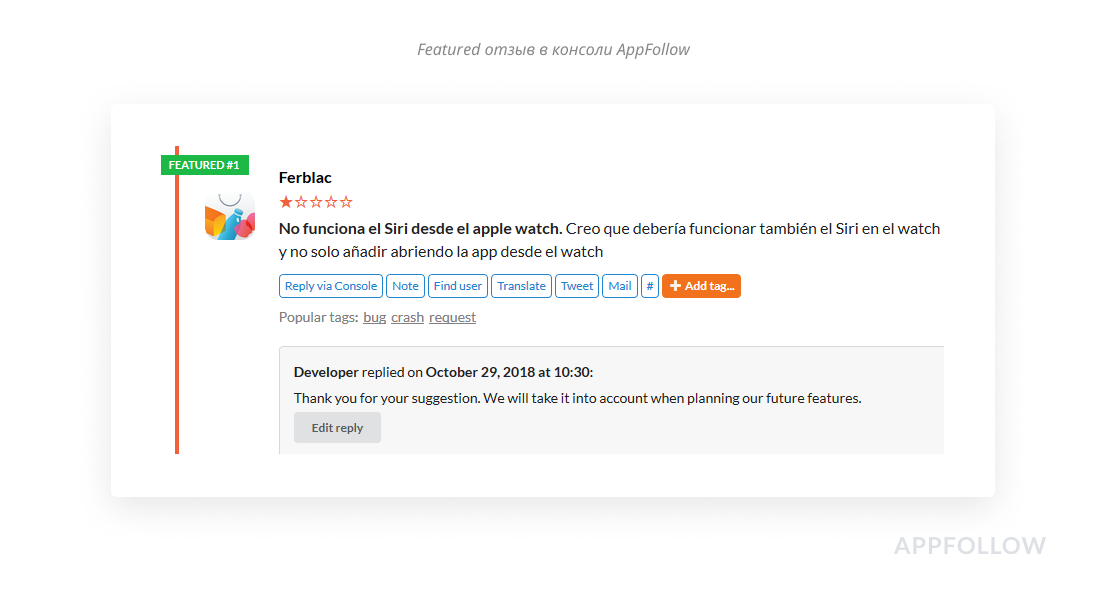Click the filled first star in rating
1106x594 pixels.
[286, 202]
